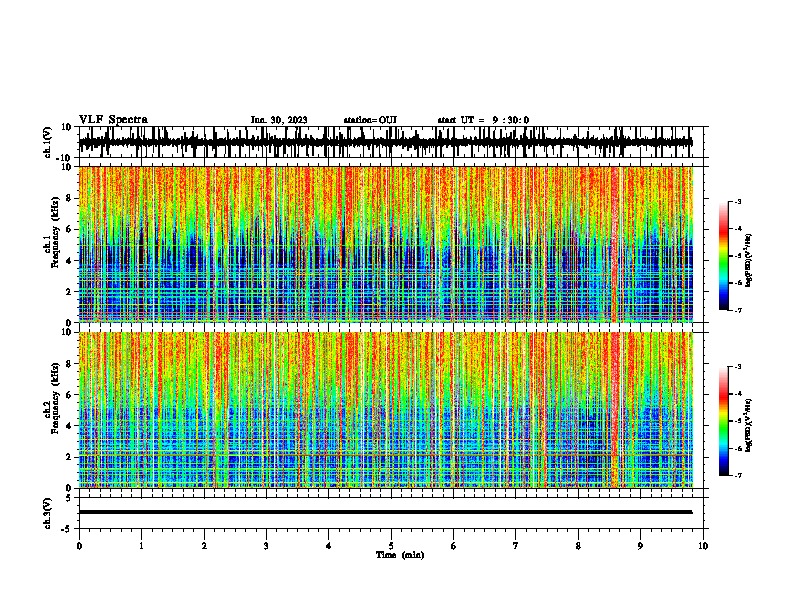Click the ch.1 frequency axis "6" tick label
792x612 pixels.
tap(70, 229)
